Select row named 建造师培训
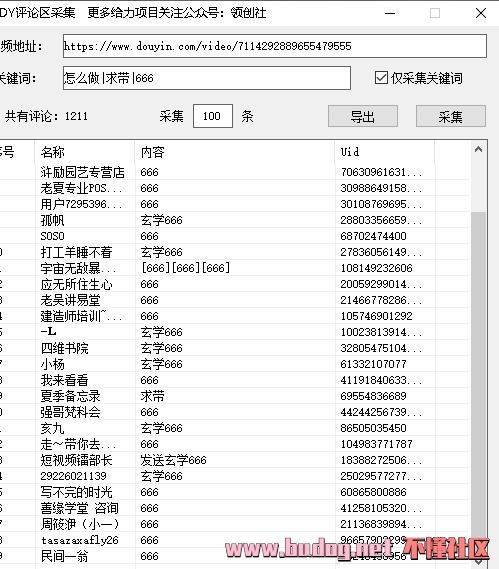The width and height of the screenshot is (499, 569). [234, 316]
